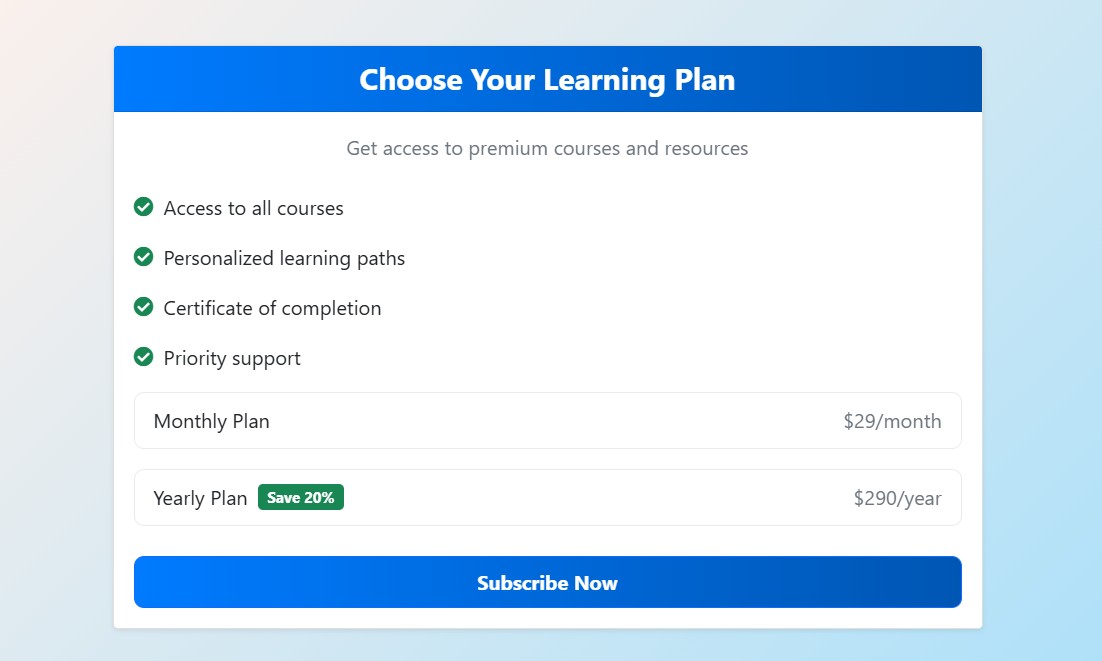Select the Monthly Plan option
This screenshot has height=661, width=1102.
tap(548, 420)
